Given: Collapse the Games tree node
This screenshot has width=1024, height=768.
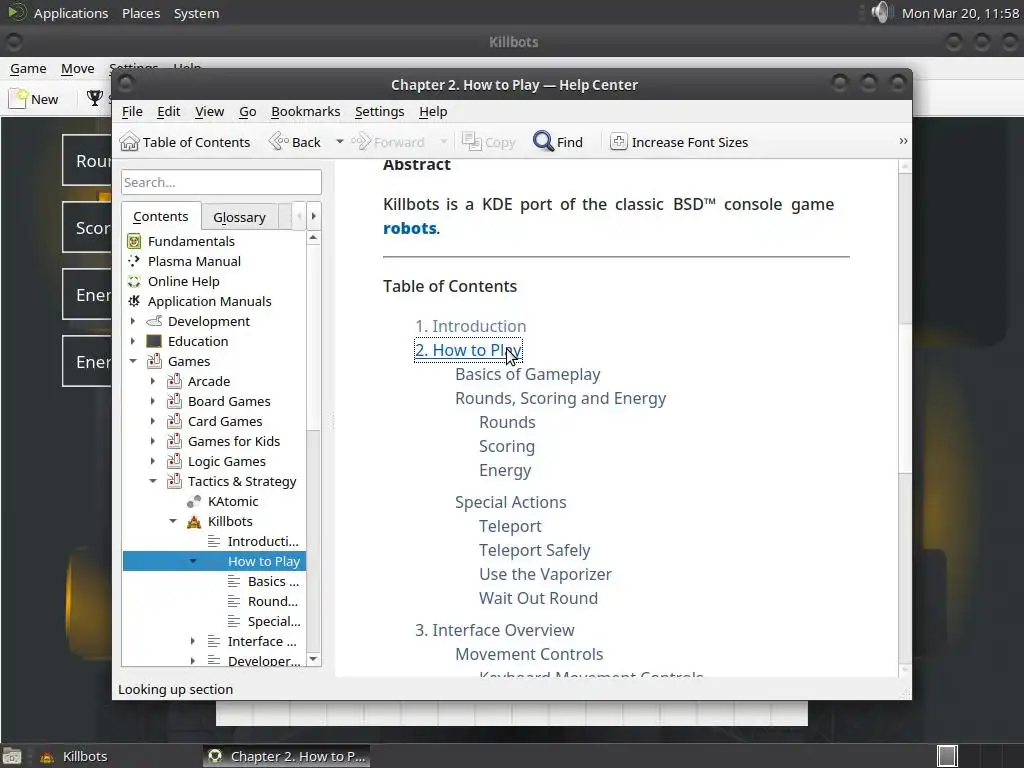Looking at the screenshot, I should point(133,361).
